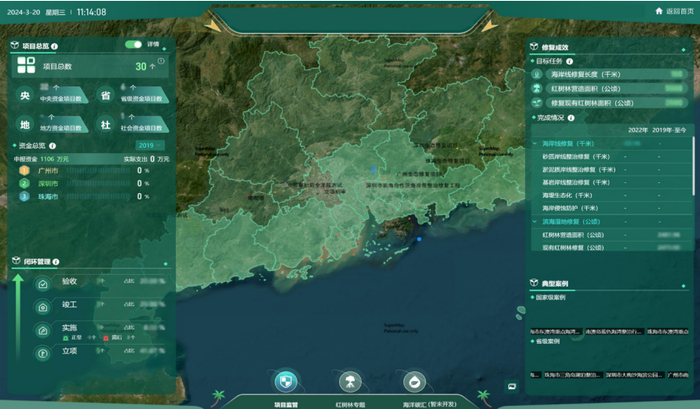
Task: Toggle the 详情 switch off
Action: 133,45
